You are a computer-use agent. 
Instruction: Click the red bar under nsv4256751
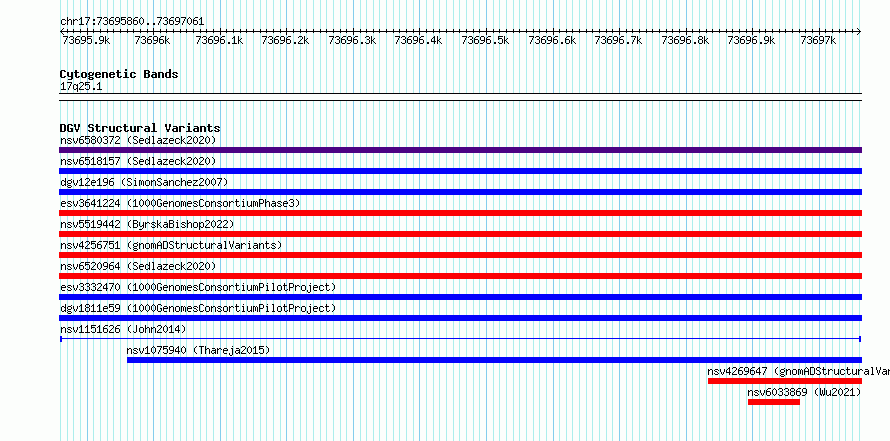point(460,255)
